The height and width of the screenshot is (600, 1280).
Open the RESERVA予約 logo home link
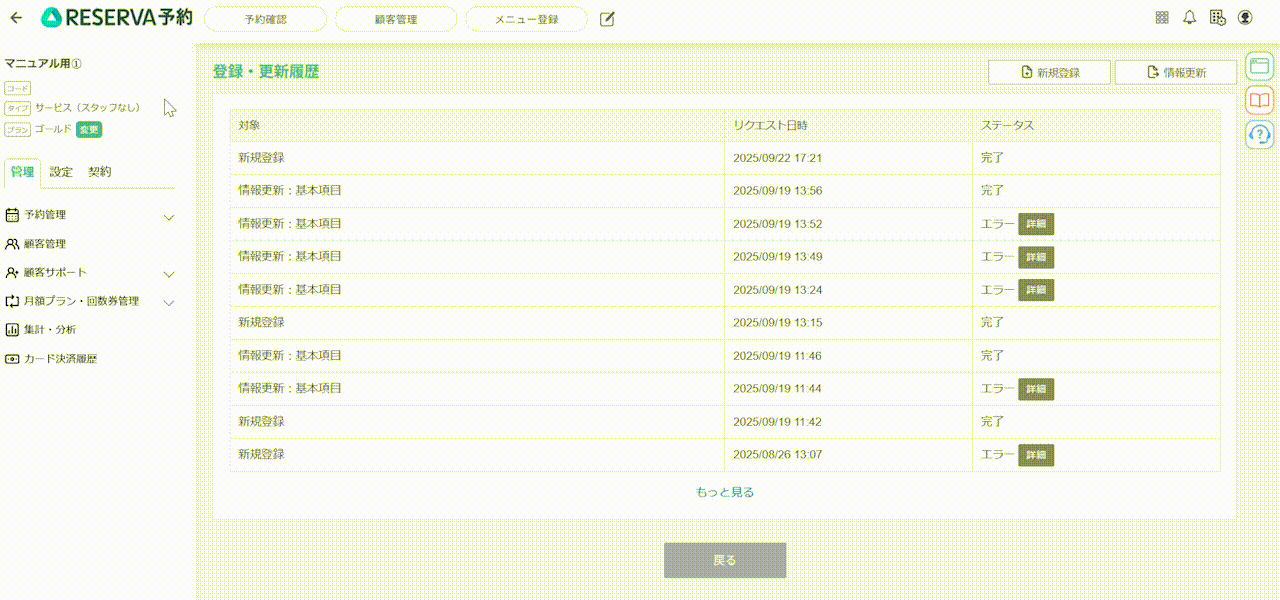(117, 18)
